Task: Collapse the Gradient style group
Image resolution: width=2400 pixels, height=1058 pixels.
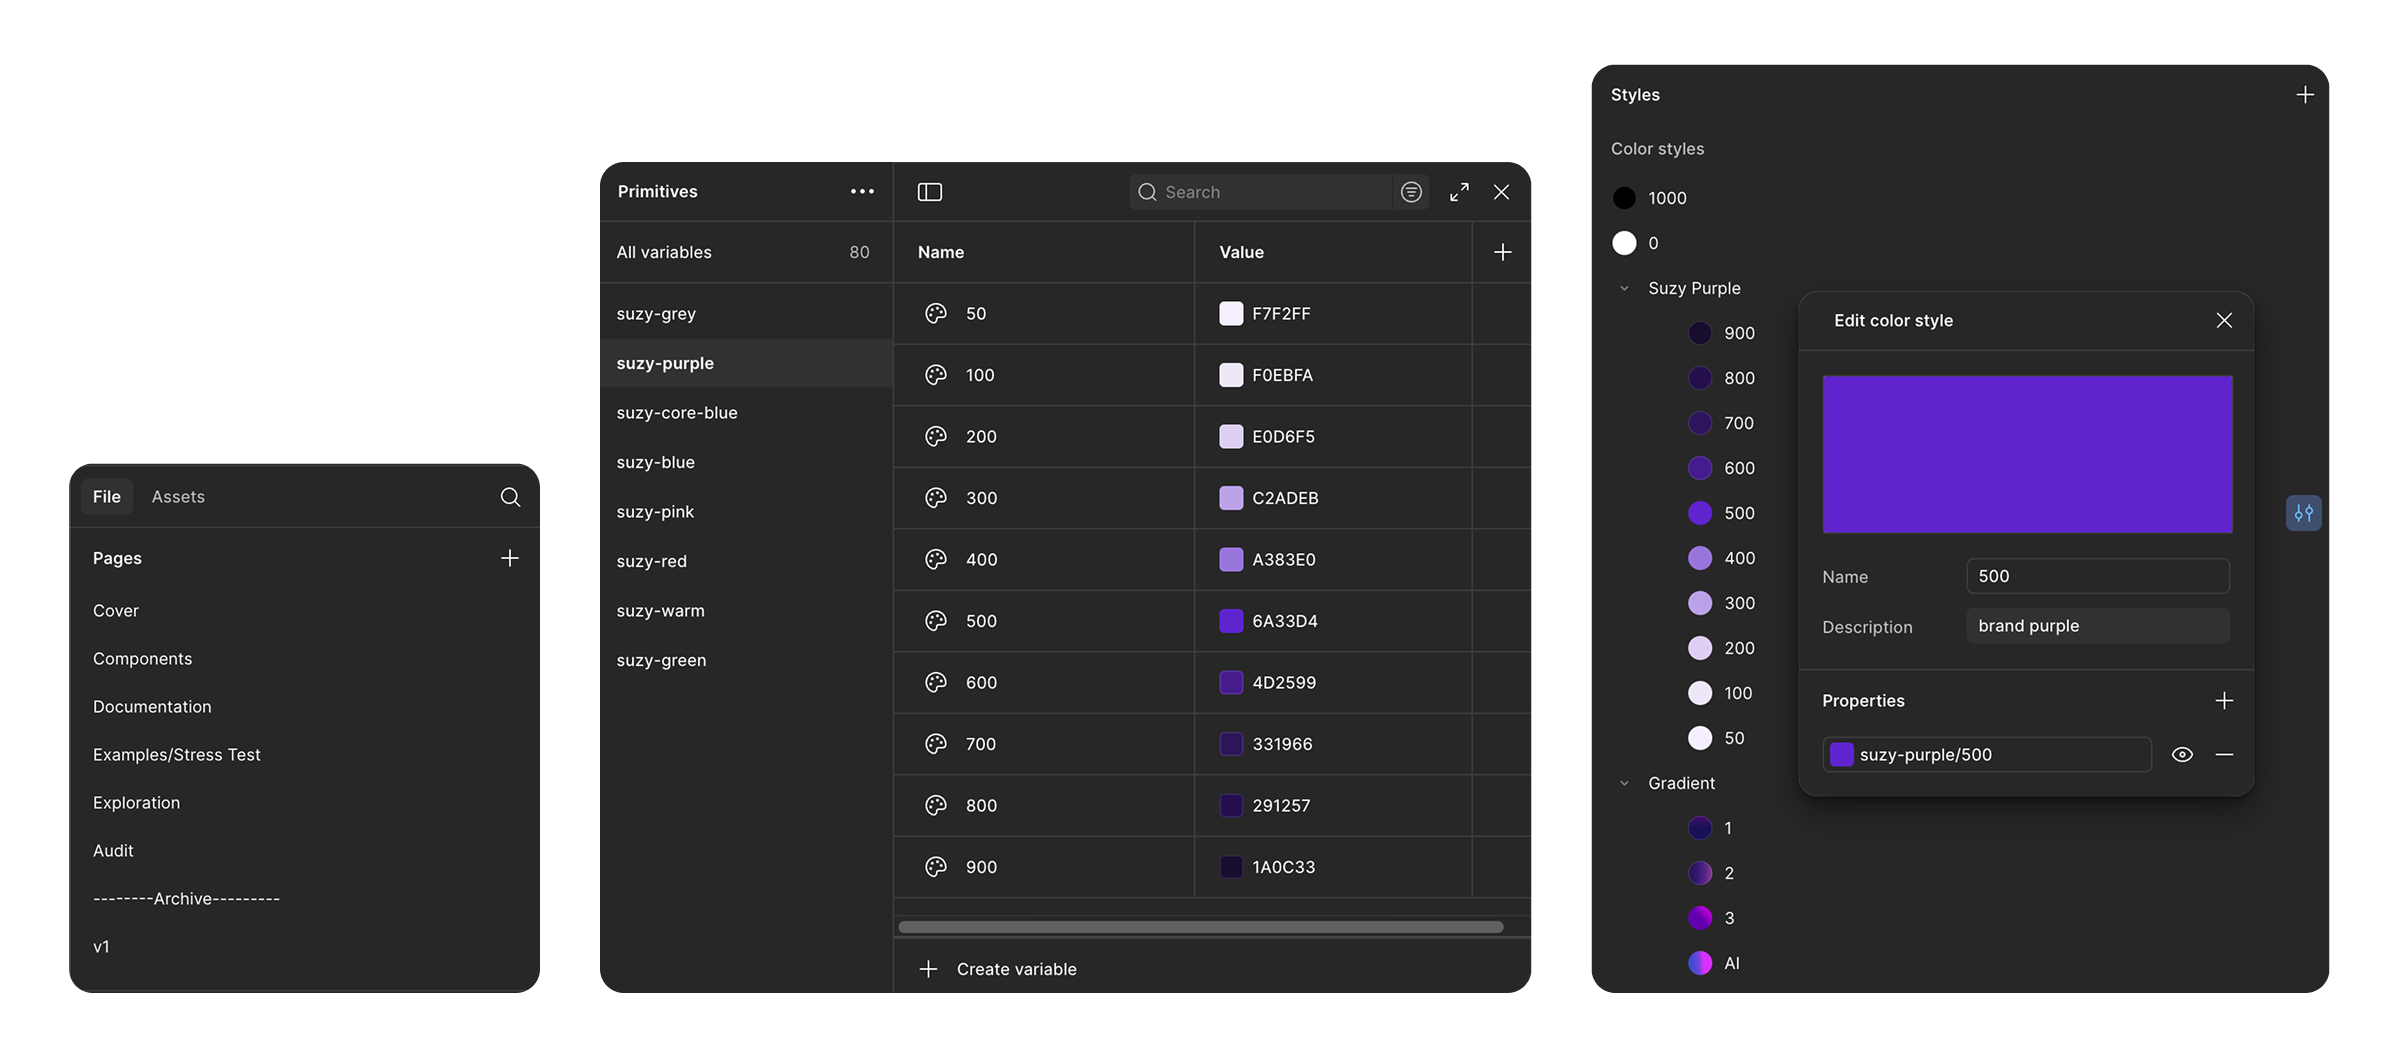Action: [1624, 783]
